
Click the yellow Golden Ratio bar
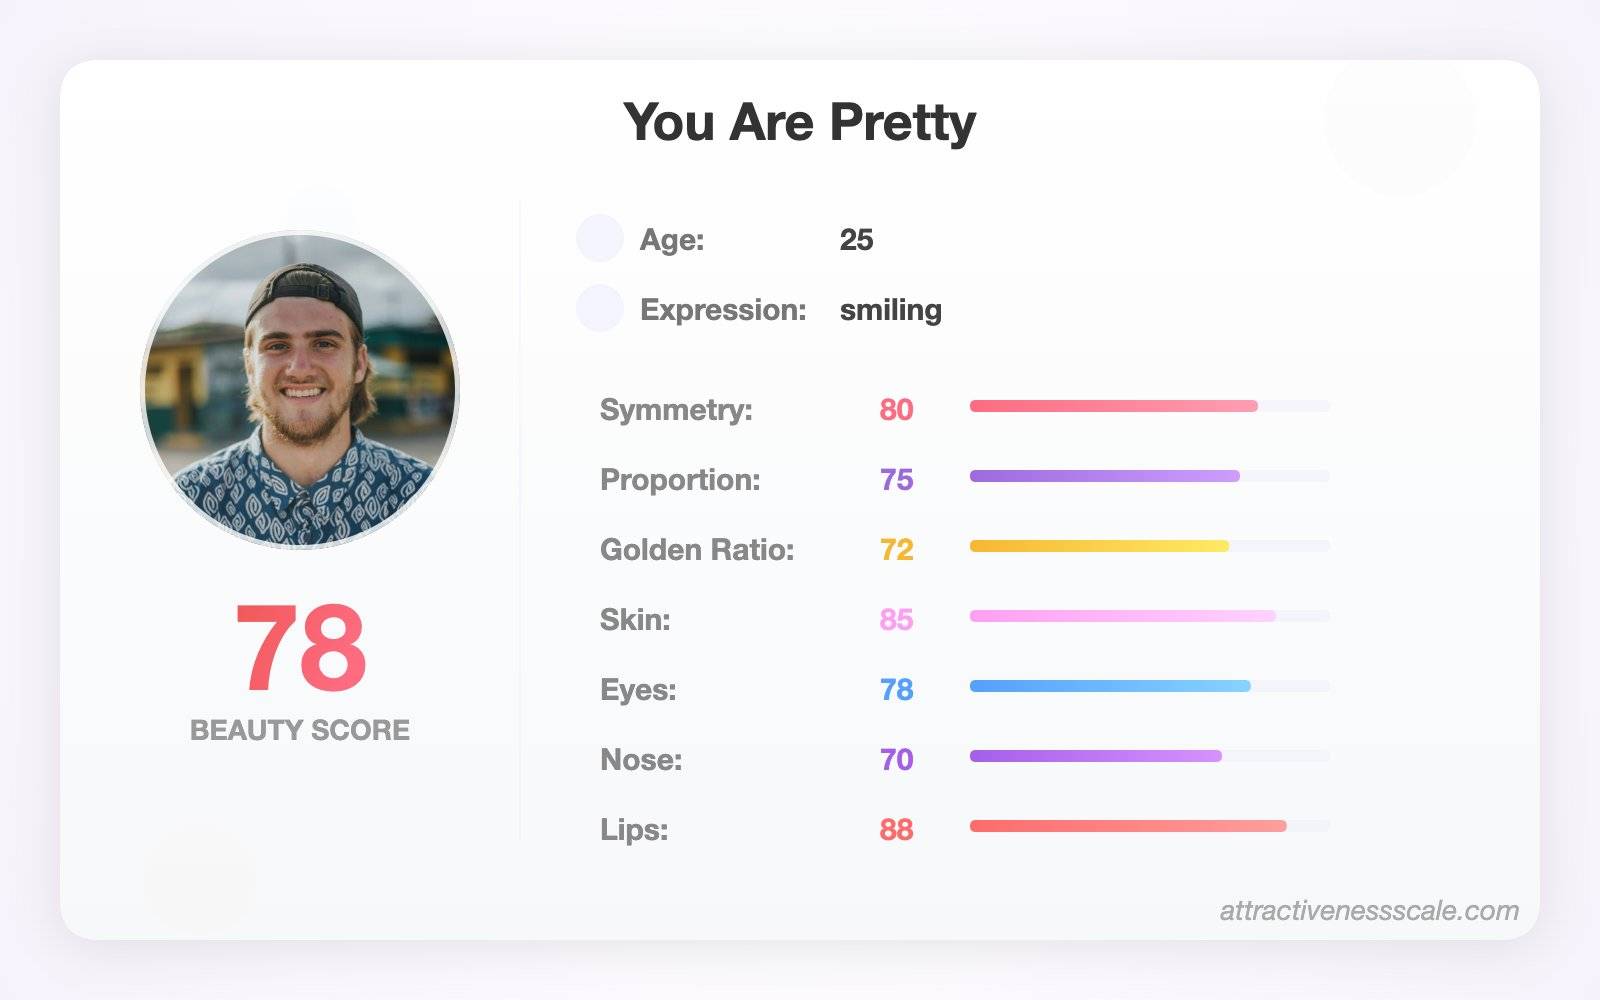click(1150, 546)
